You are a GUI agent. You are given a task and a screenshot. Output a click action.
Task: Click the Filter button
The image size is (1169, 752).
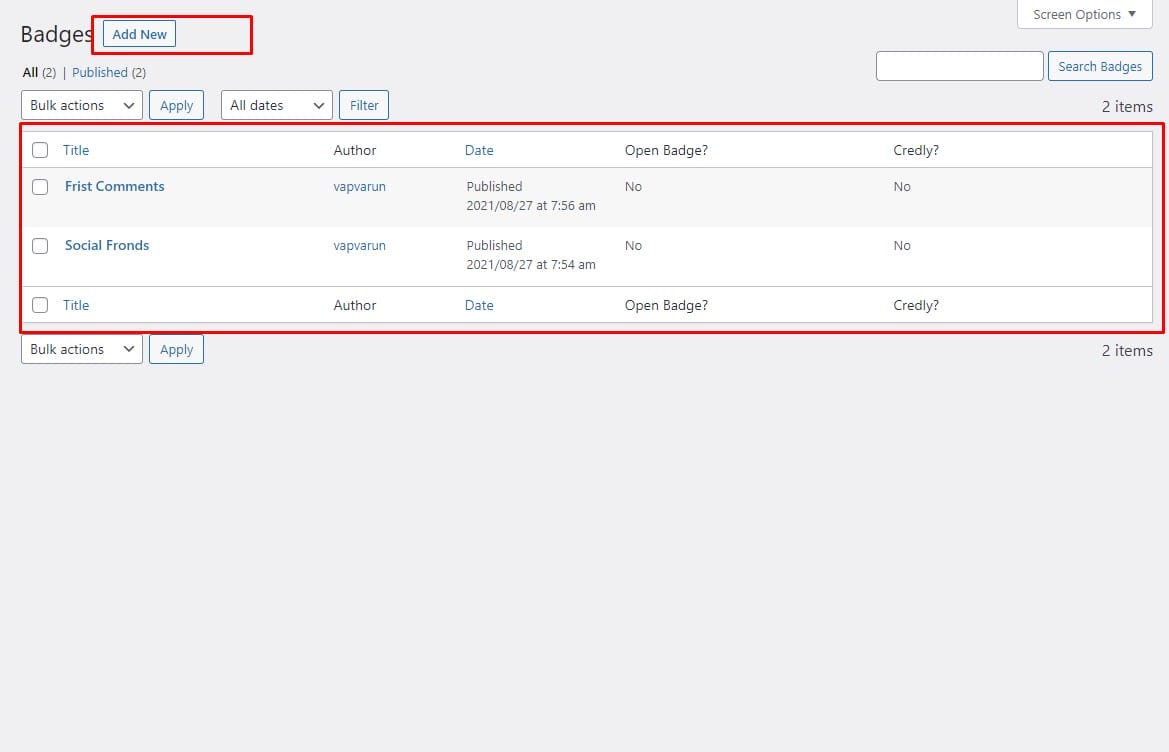[364, 105]
